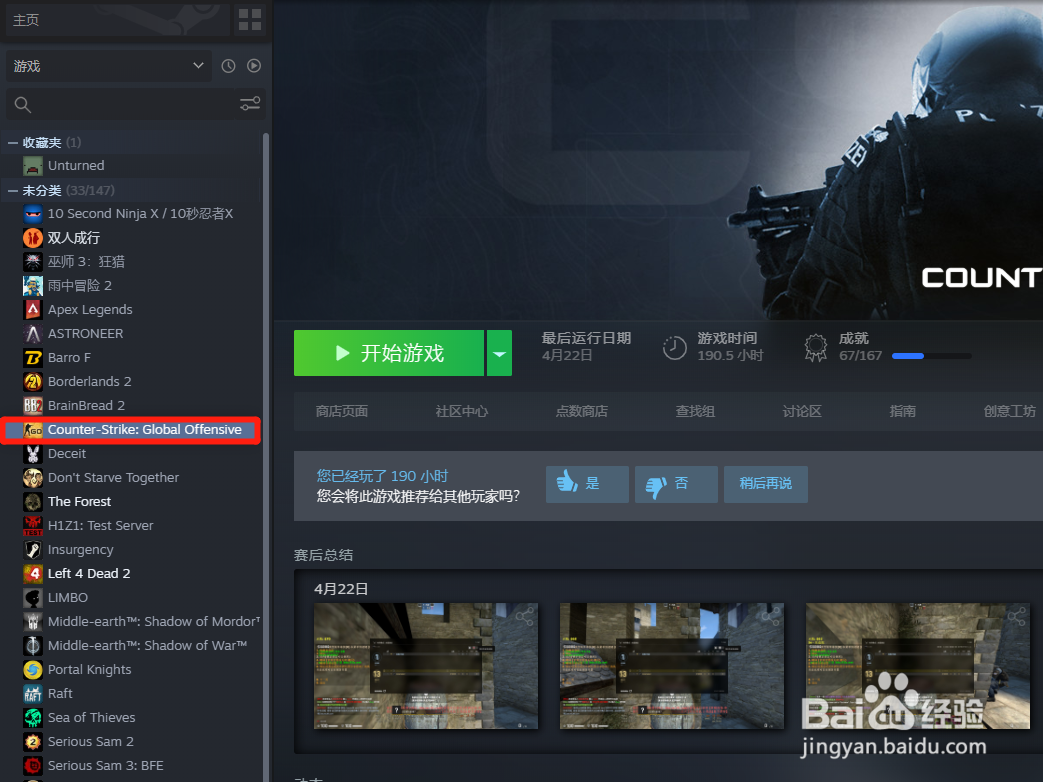
Task: Select Don't Starve Together icon
Action: click(x=33, y=477)
